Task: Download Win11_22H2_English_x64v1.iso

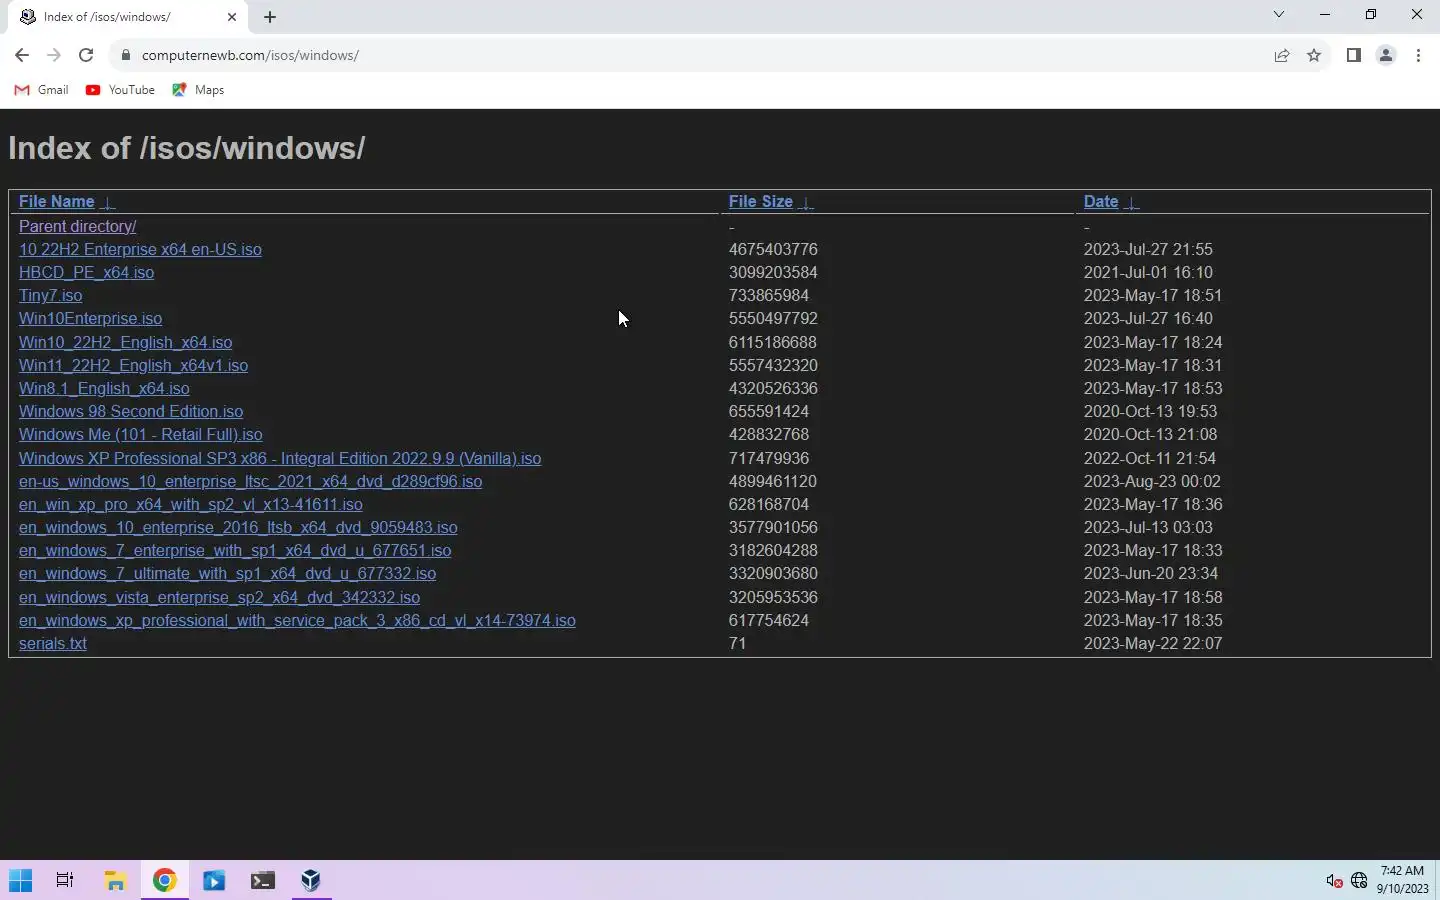Action: coord(133,366)
